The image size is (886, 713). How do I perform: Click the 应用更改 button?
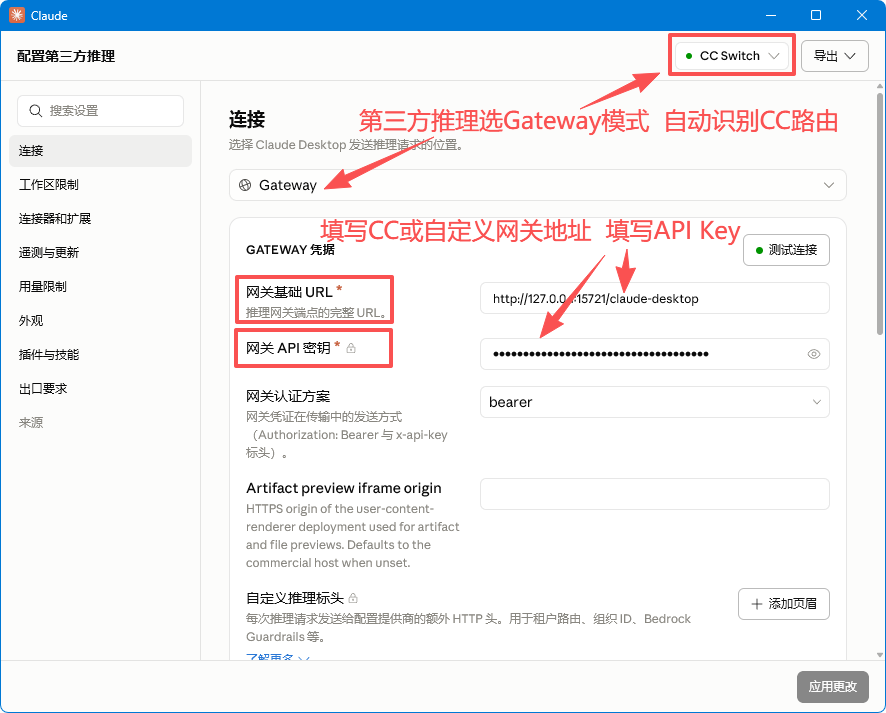click(832, 686)
